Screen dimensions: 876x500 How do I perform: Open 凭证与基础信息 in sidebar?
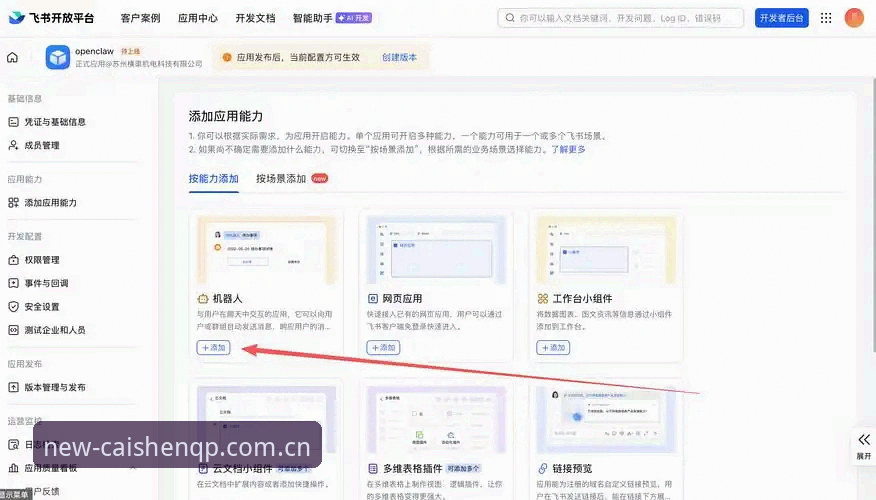point(55,122)
